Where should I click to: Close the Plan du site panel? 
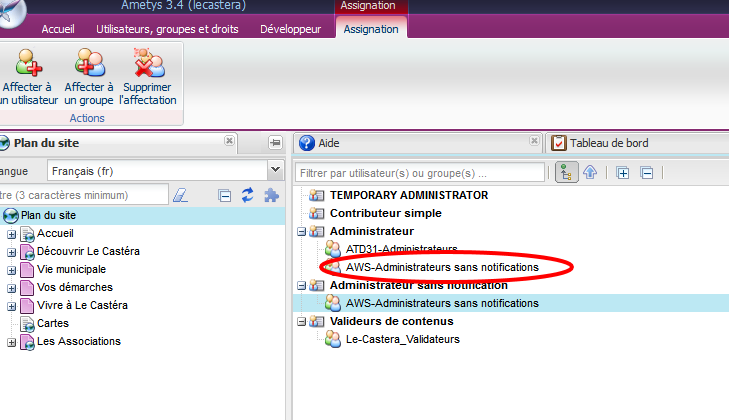[229, 140]
